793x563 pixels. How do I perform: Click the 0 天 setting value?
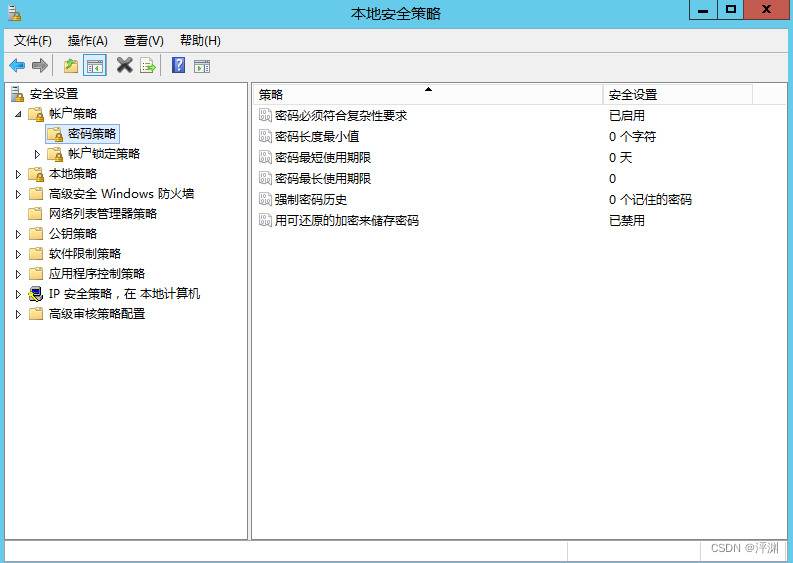pos(621,157)
